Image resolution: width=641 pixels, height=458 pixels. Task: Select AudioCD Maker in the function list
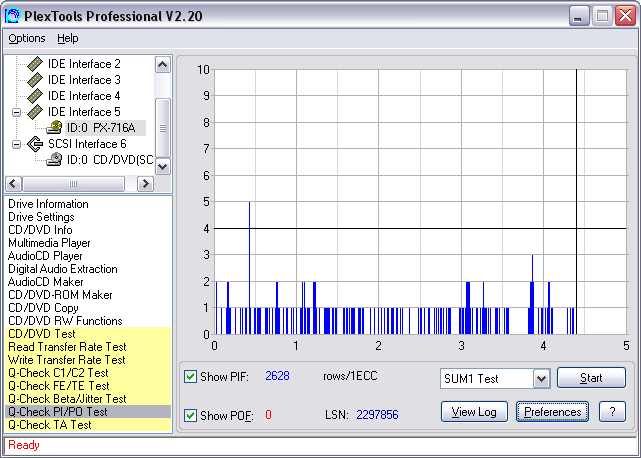pyautogui.click(x=45, y=282)
